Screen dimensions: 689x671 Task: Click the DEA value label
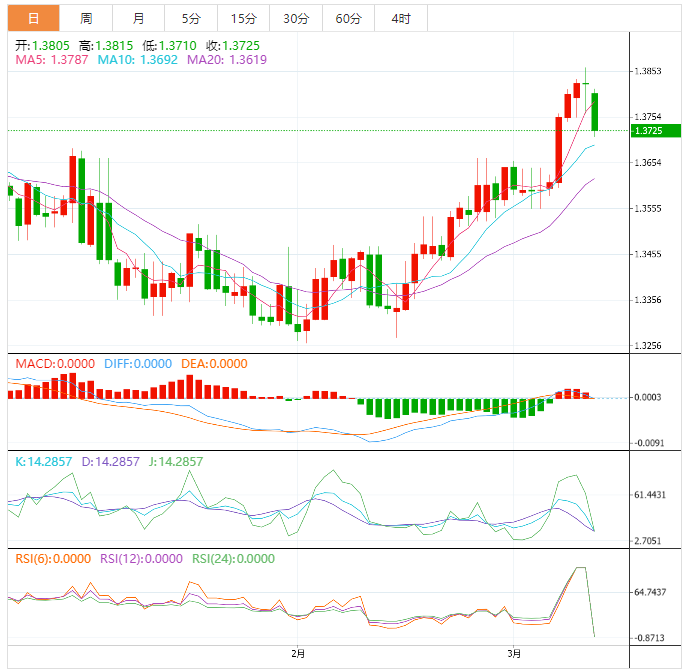point(213,364)
